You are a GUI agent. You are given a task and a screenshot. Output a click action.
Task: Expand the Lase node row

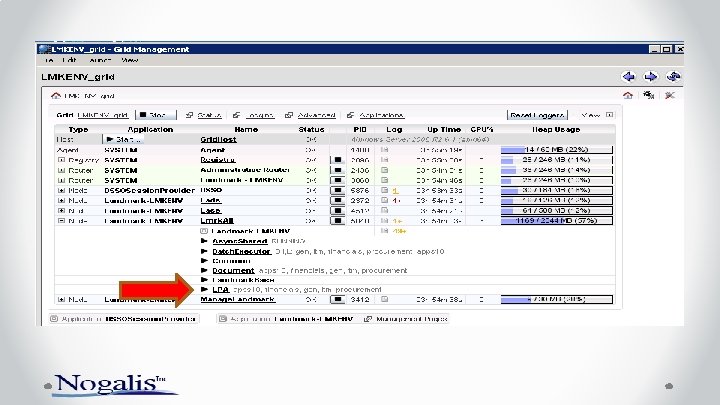(x=61, y=210)
